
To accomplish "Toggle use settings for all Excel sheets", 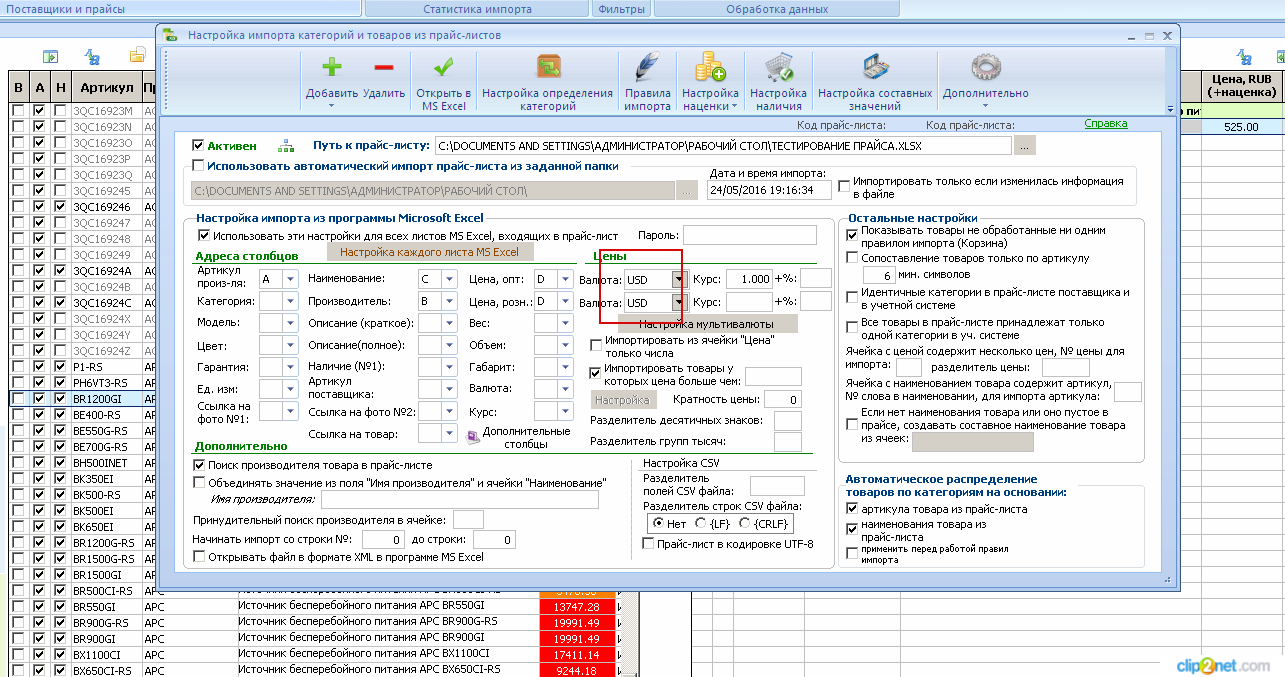I will point(204,236).
